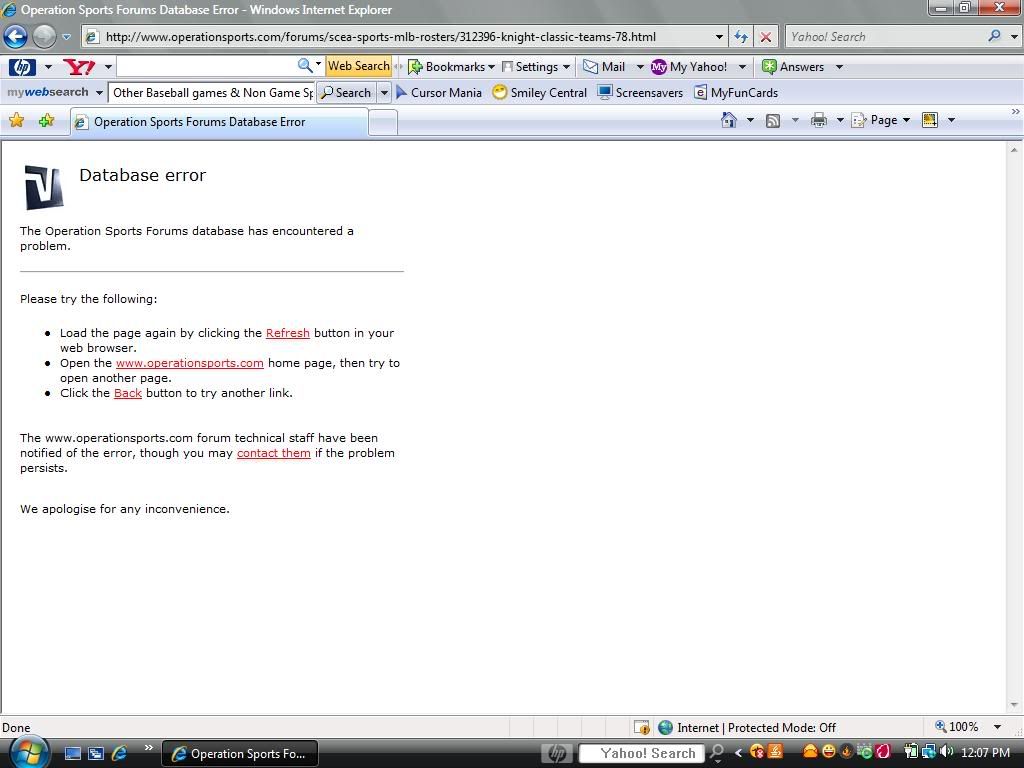Click the RSS feeds icon
Viewport: 1024px width, 768px height.
773,120
